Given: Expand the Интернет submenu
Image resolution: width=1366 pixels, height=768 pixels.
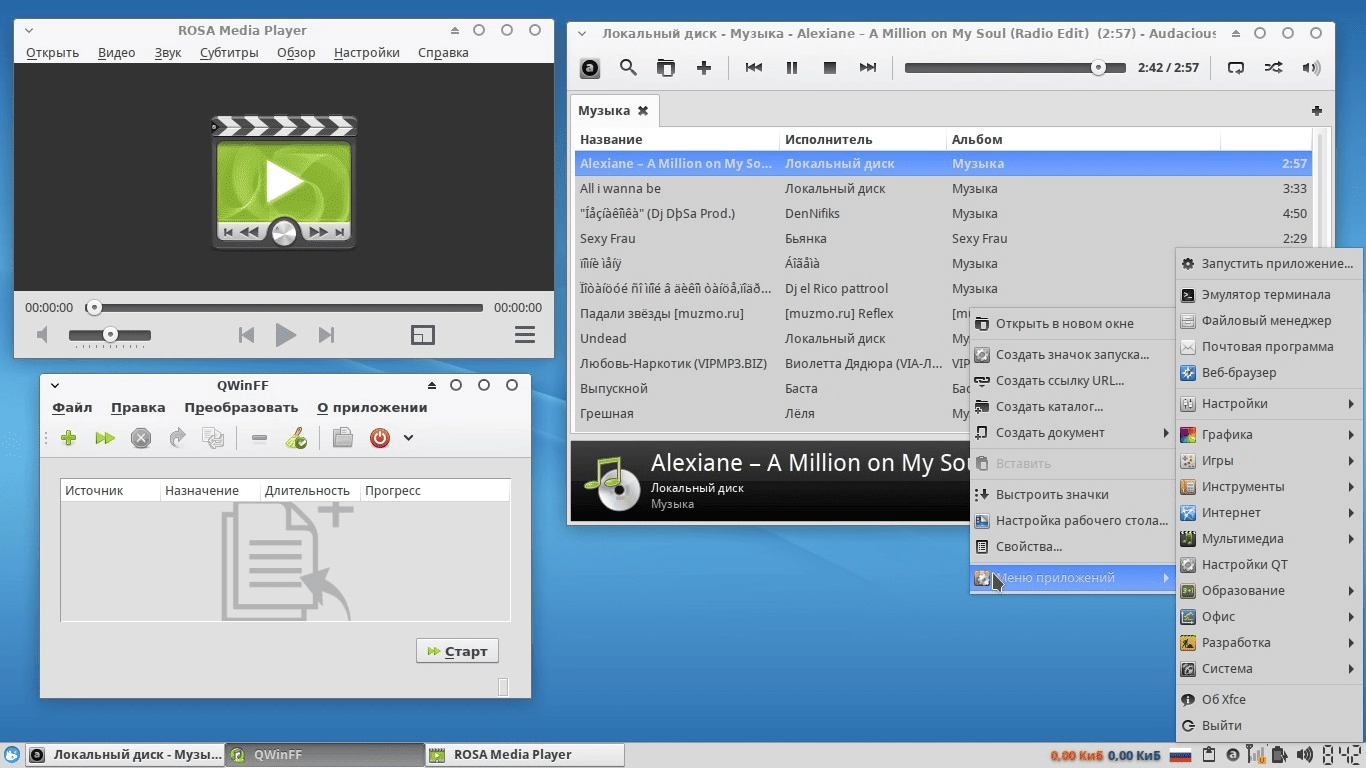Looking at the screenshot, I should point(1269,513).
